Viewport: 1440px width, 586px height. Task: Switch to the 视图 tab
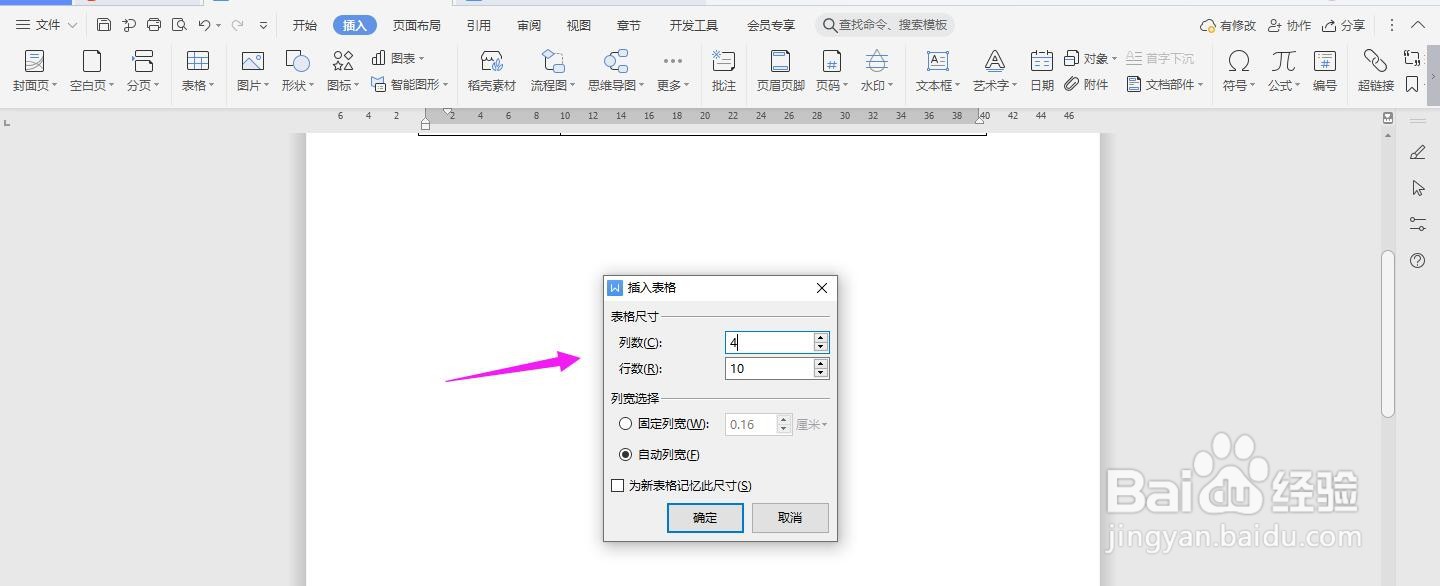click(579, 26)
